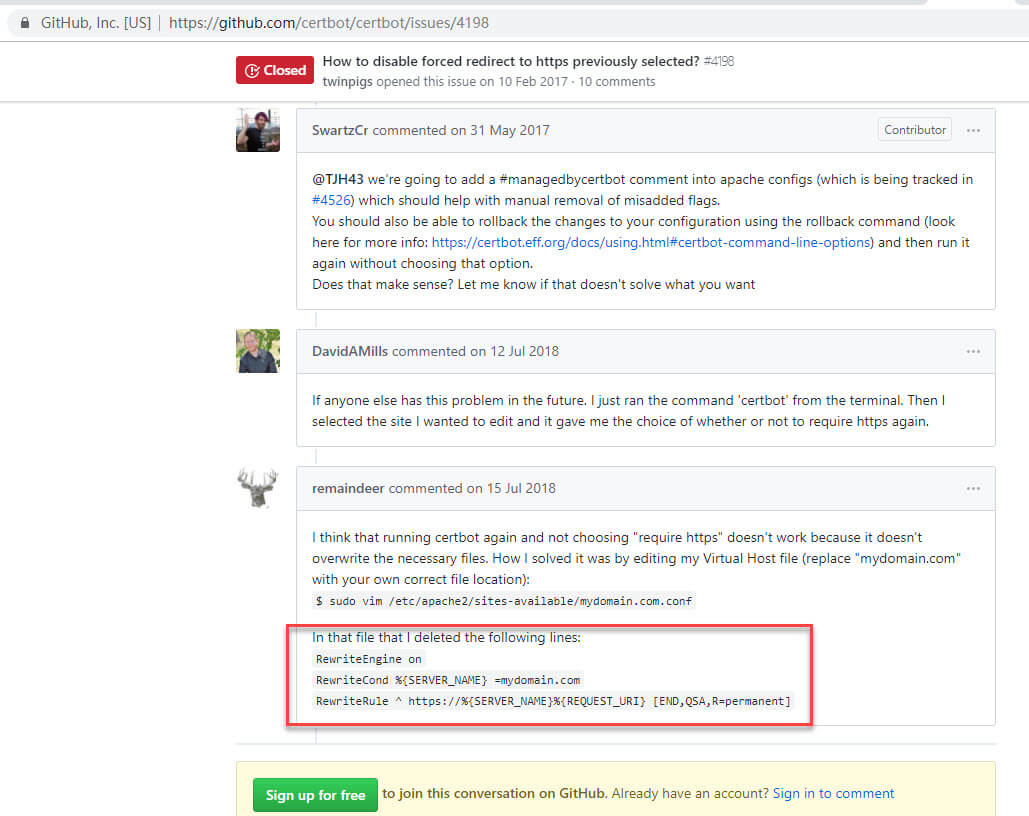Click the 31 May 2017 comment timestamp
Image resolution: width=1029 pixels, height=816 pixels.
(509, 130)
